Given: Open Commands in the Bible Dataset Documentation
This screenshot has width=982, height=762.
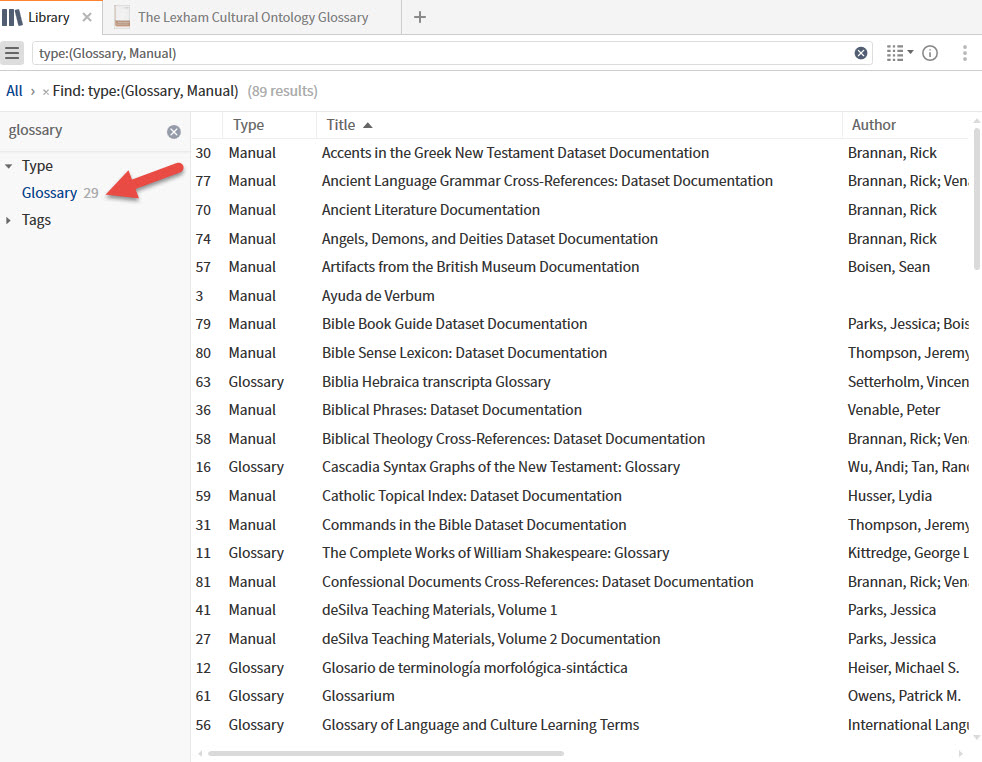Looking at the screenshot, I should (x=473, y=525).
